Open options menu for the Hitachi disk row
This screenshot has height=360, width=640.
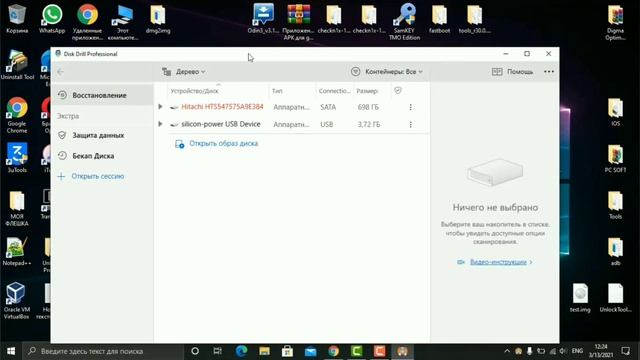coord(411,107)
